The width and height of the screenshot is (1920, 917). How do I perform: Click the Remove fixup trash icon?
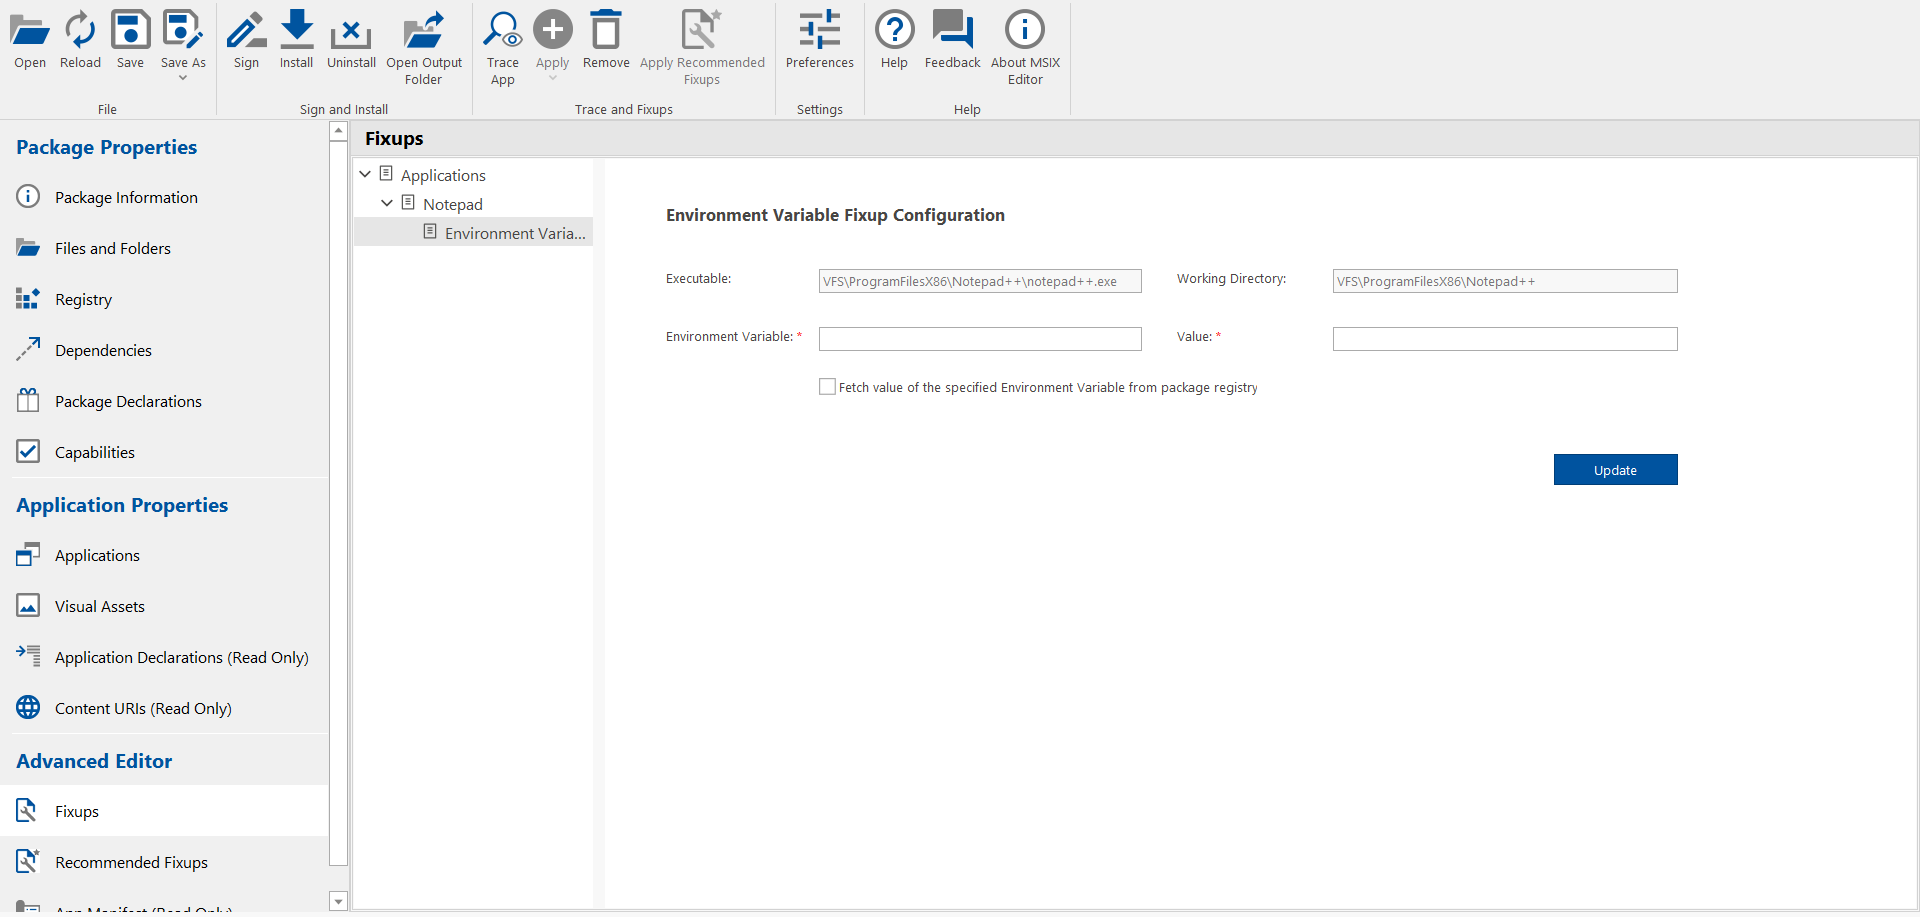(606, 31)
